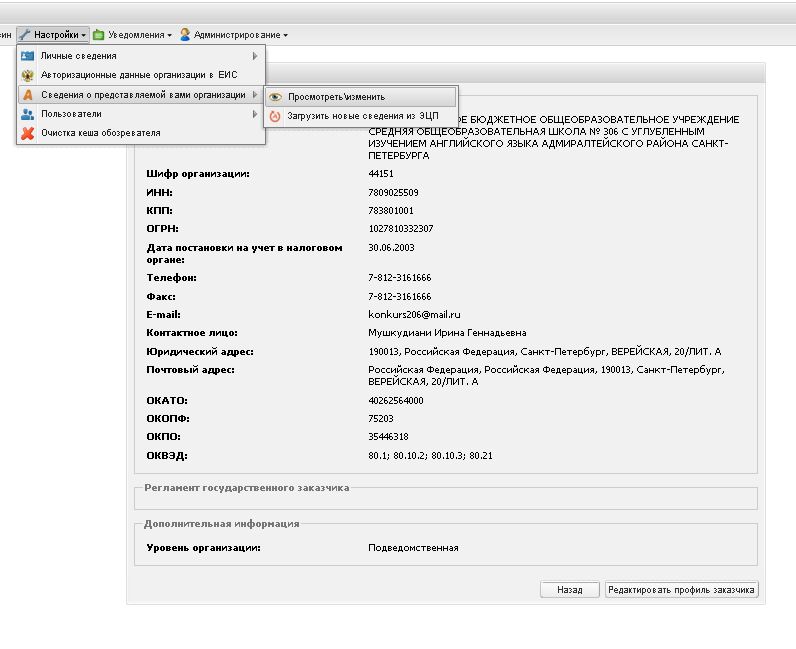Click the Пользователи people icon
The image size is (796, 649).
coord(27,114)
